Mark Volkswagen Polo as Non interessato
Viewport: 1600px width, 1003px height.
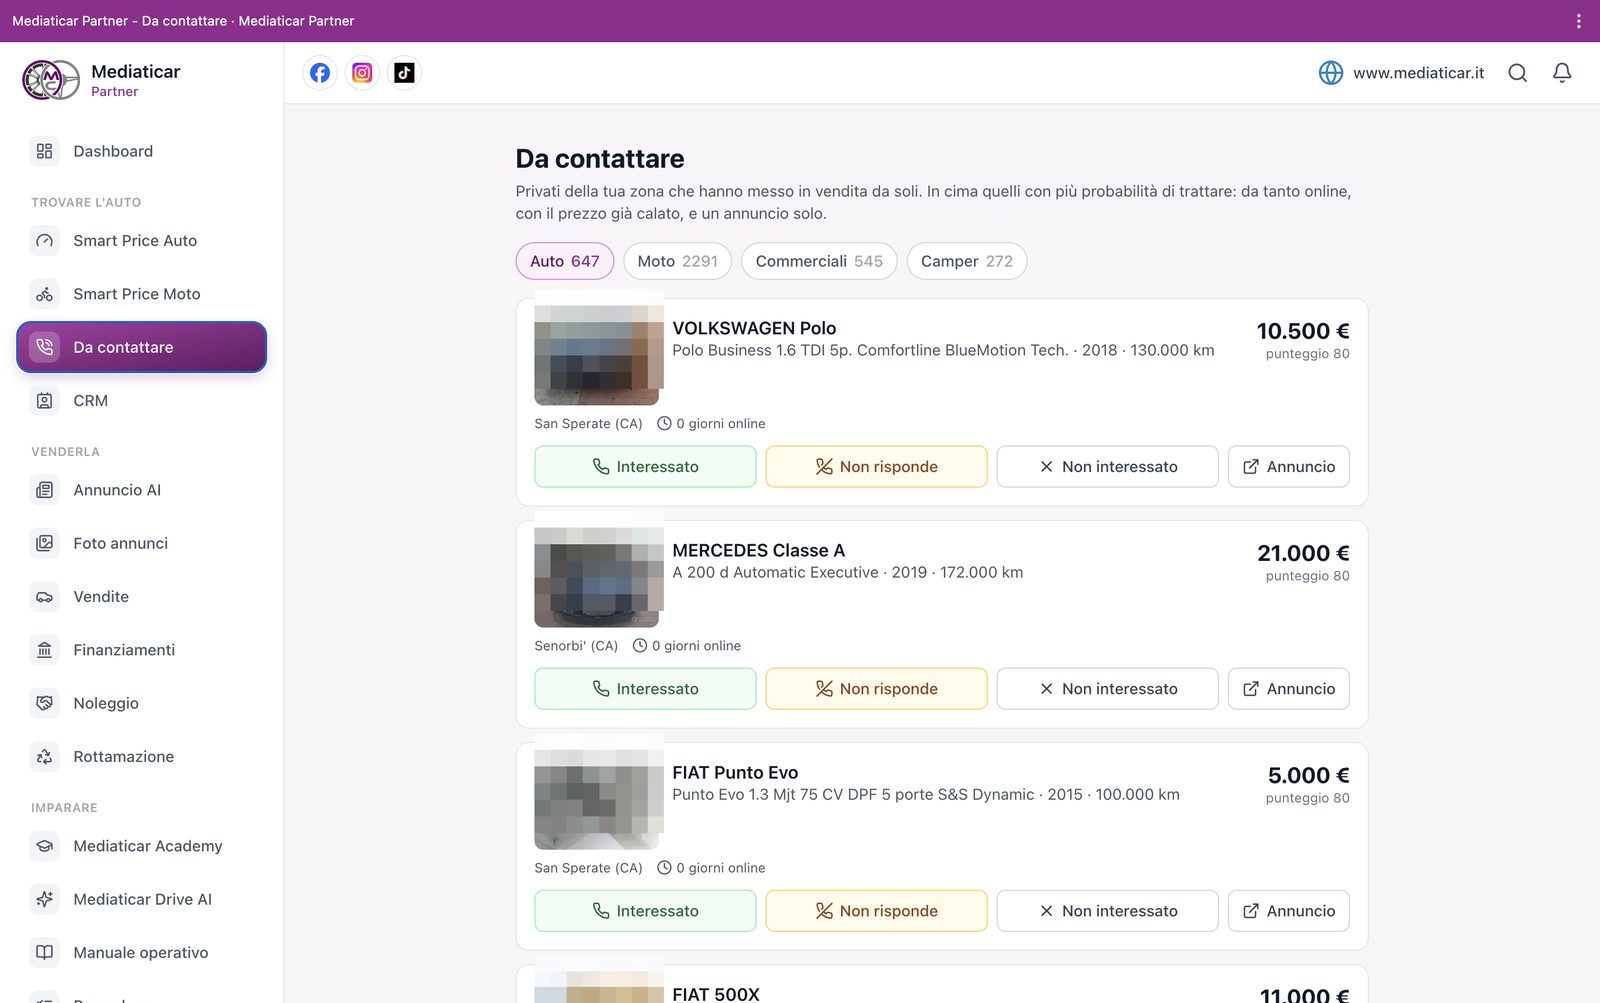click(1108, 467)
